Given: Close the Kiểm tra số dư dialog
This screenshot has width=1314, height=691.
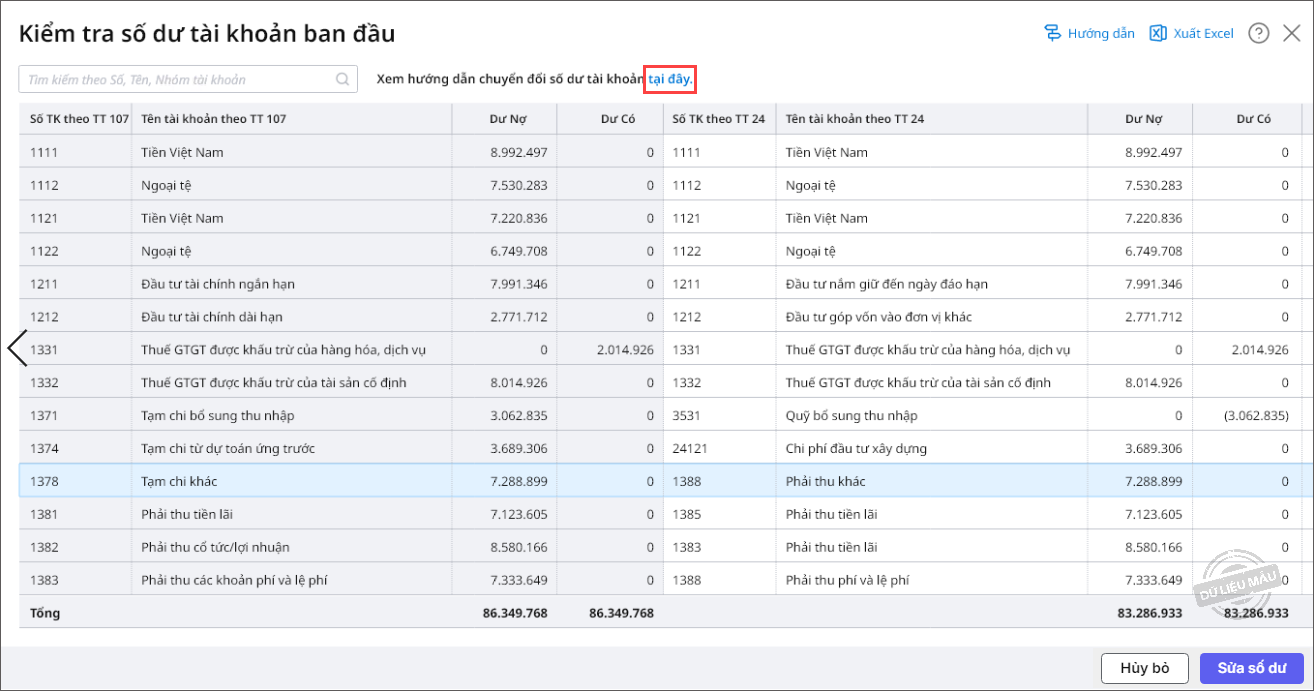Looking at the screenshot, I should [1291, 33].
